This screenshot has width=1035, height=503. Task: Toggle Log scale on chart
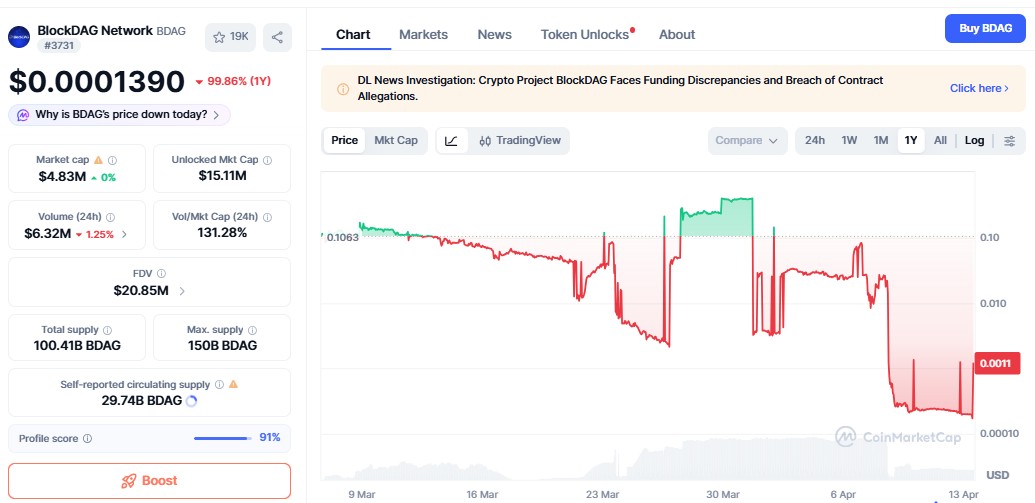point(974,141)
